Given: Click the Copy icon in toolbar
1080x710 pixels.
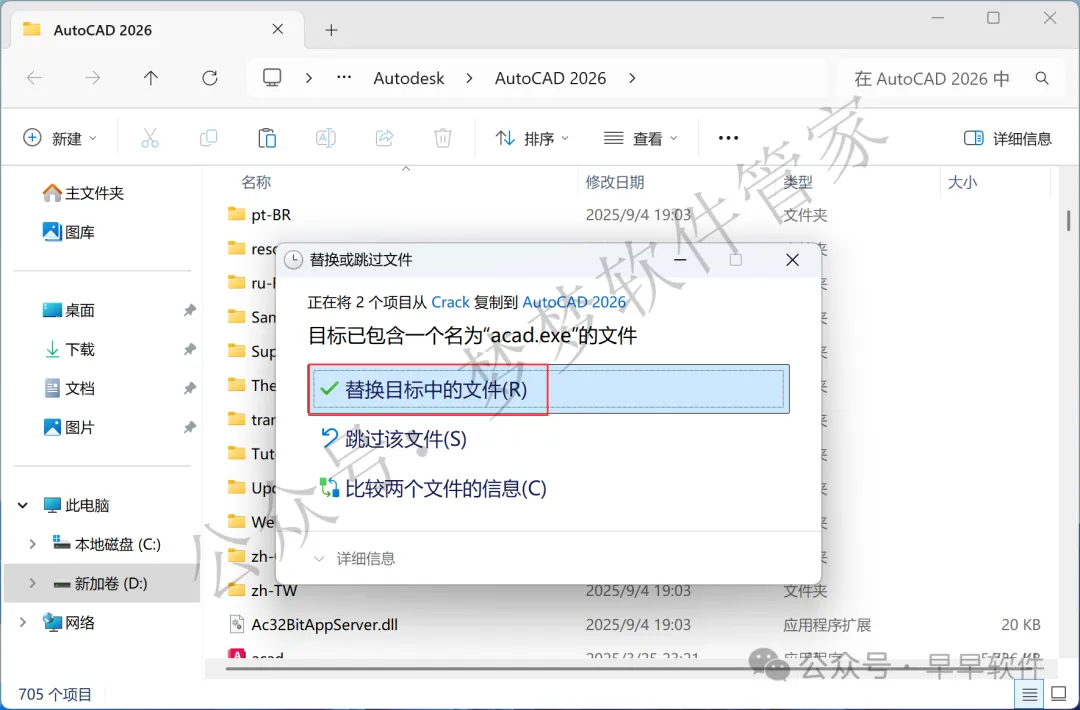Looking at the screenshot, I should tap(208, 138).
